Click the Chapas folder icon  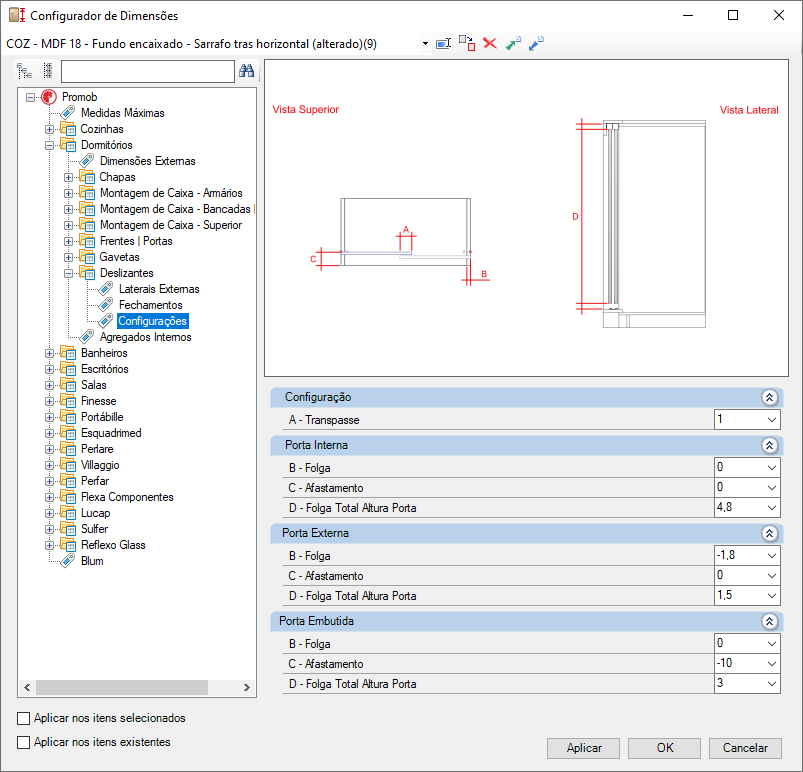click(x=87, y=177)
